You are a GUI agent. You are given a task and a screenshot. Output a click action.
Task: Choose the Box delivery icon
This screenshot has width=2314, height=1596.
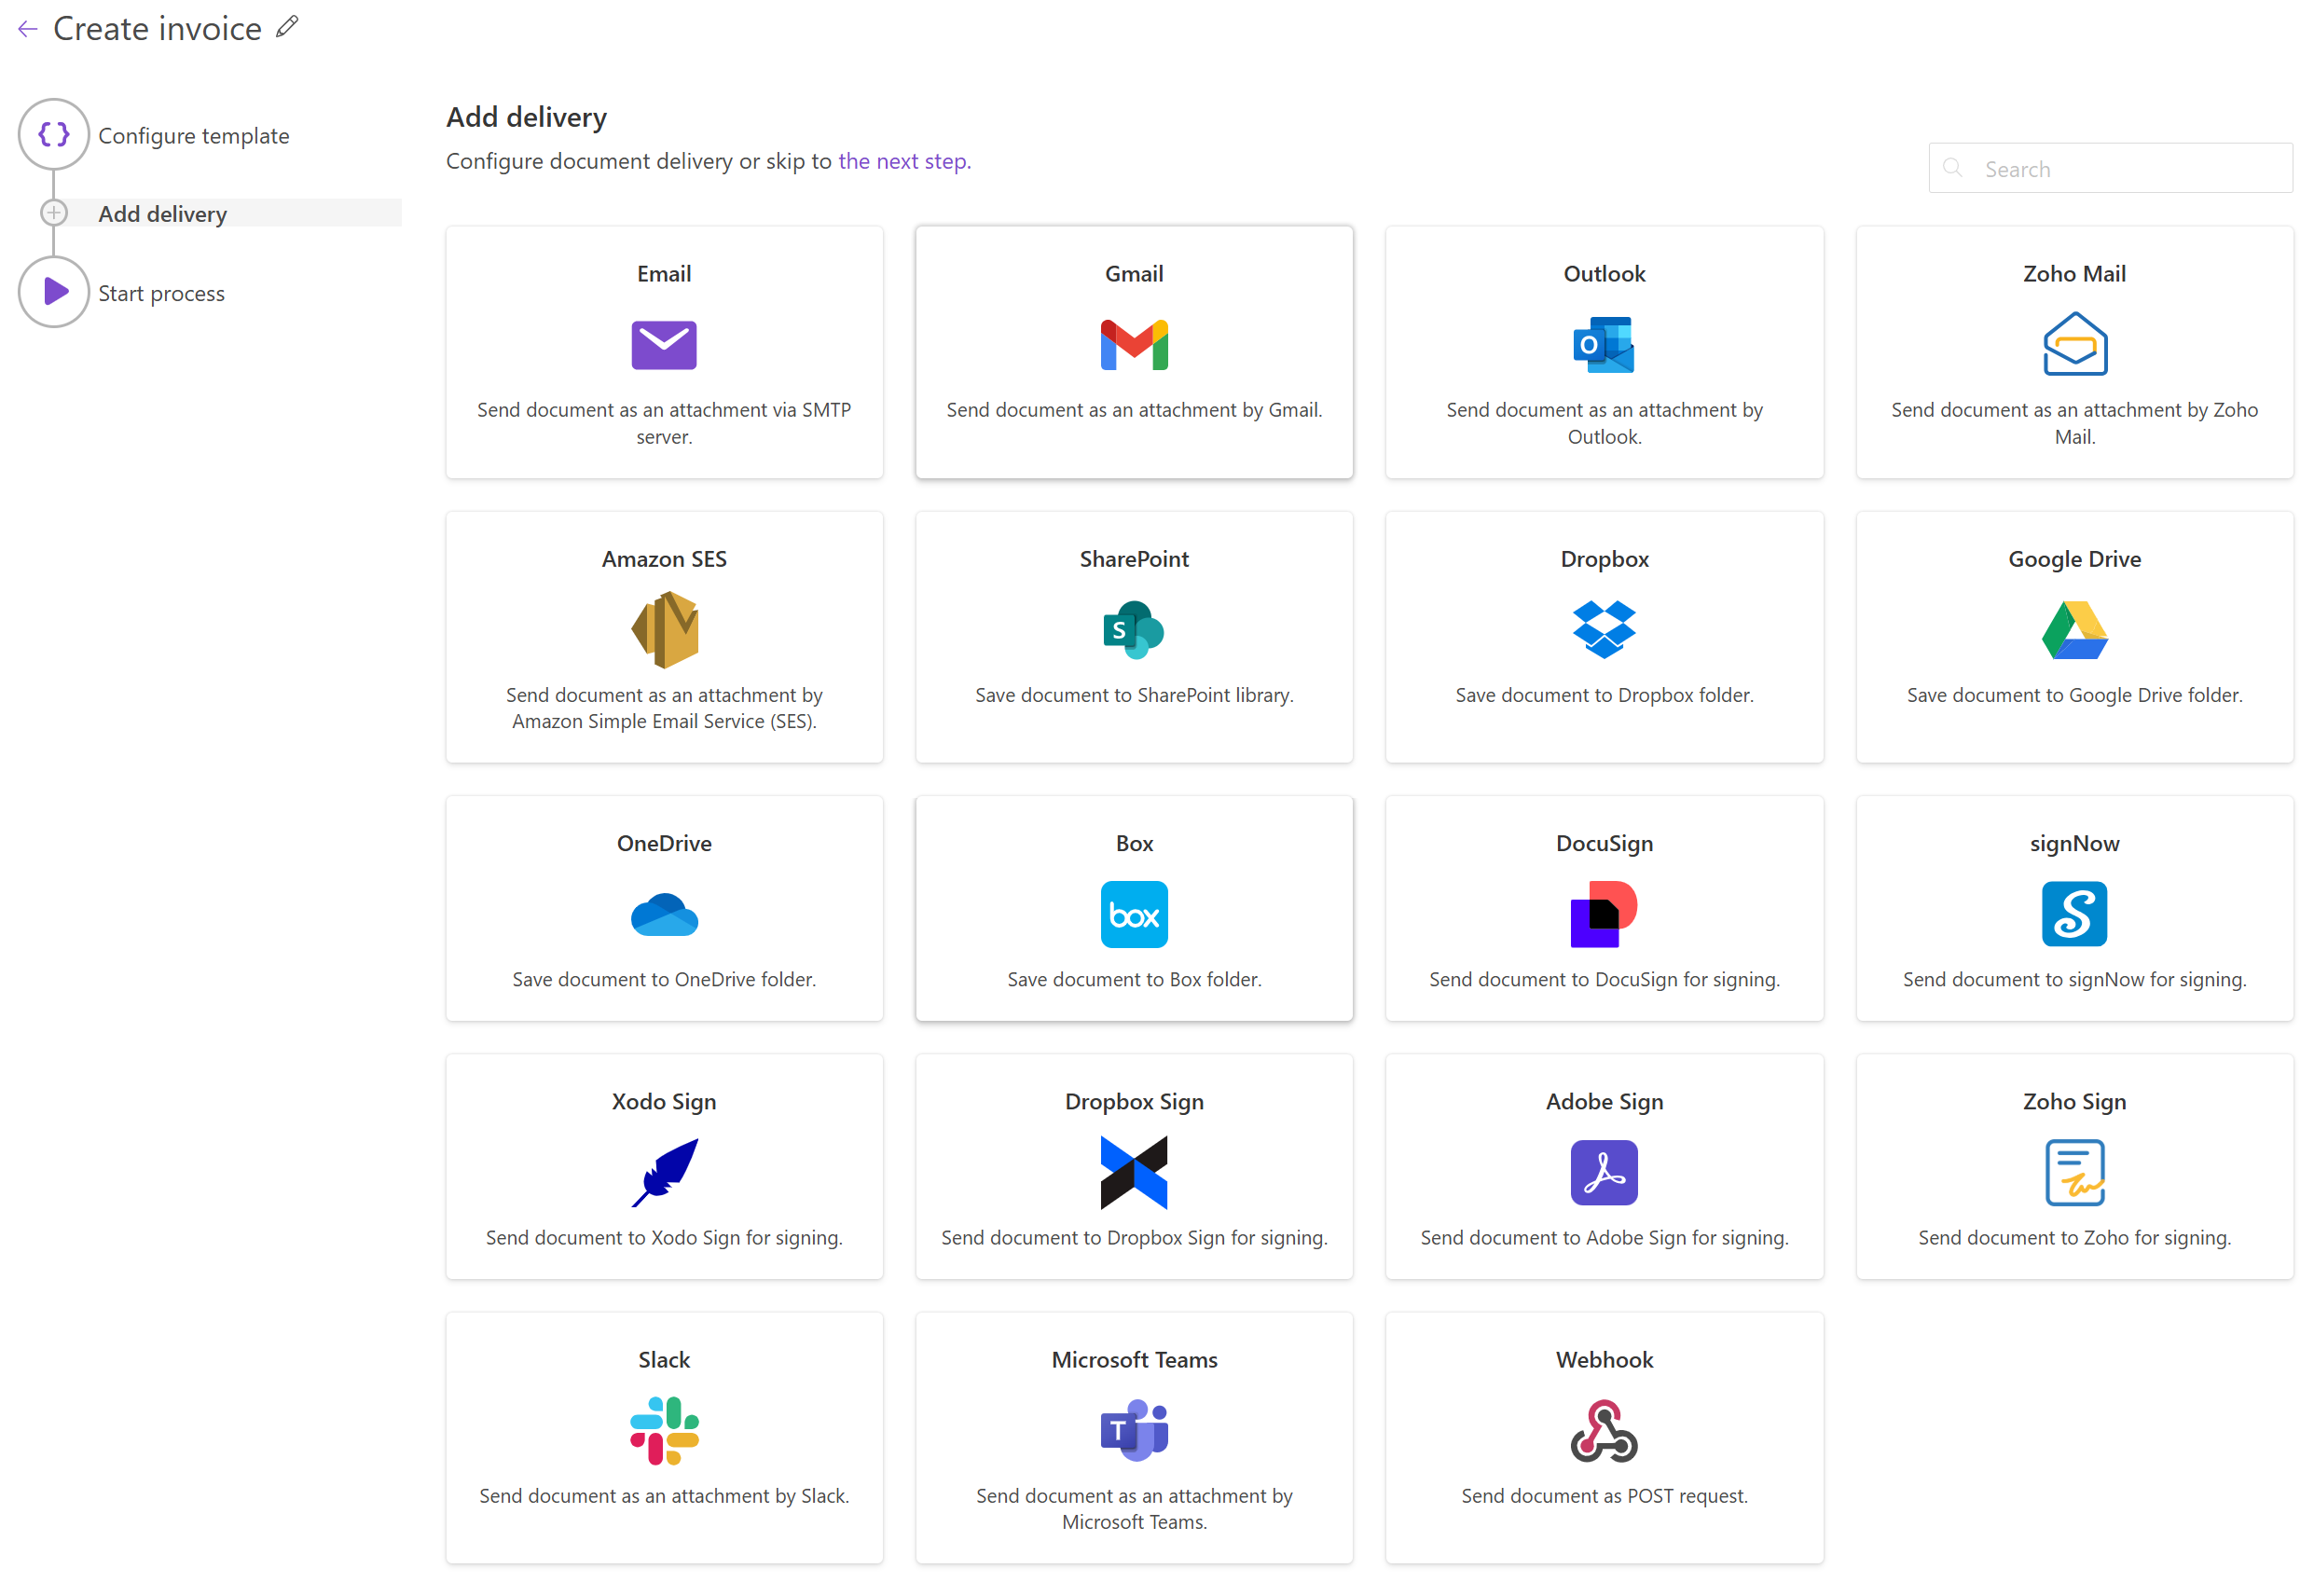click(1133, 913)
